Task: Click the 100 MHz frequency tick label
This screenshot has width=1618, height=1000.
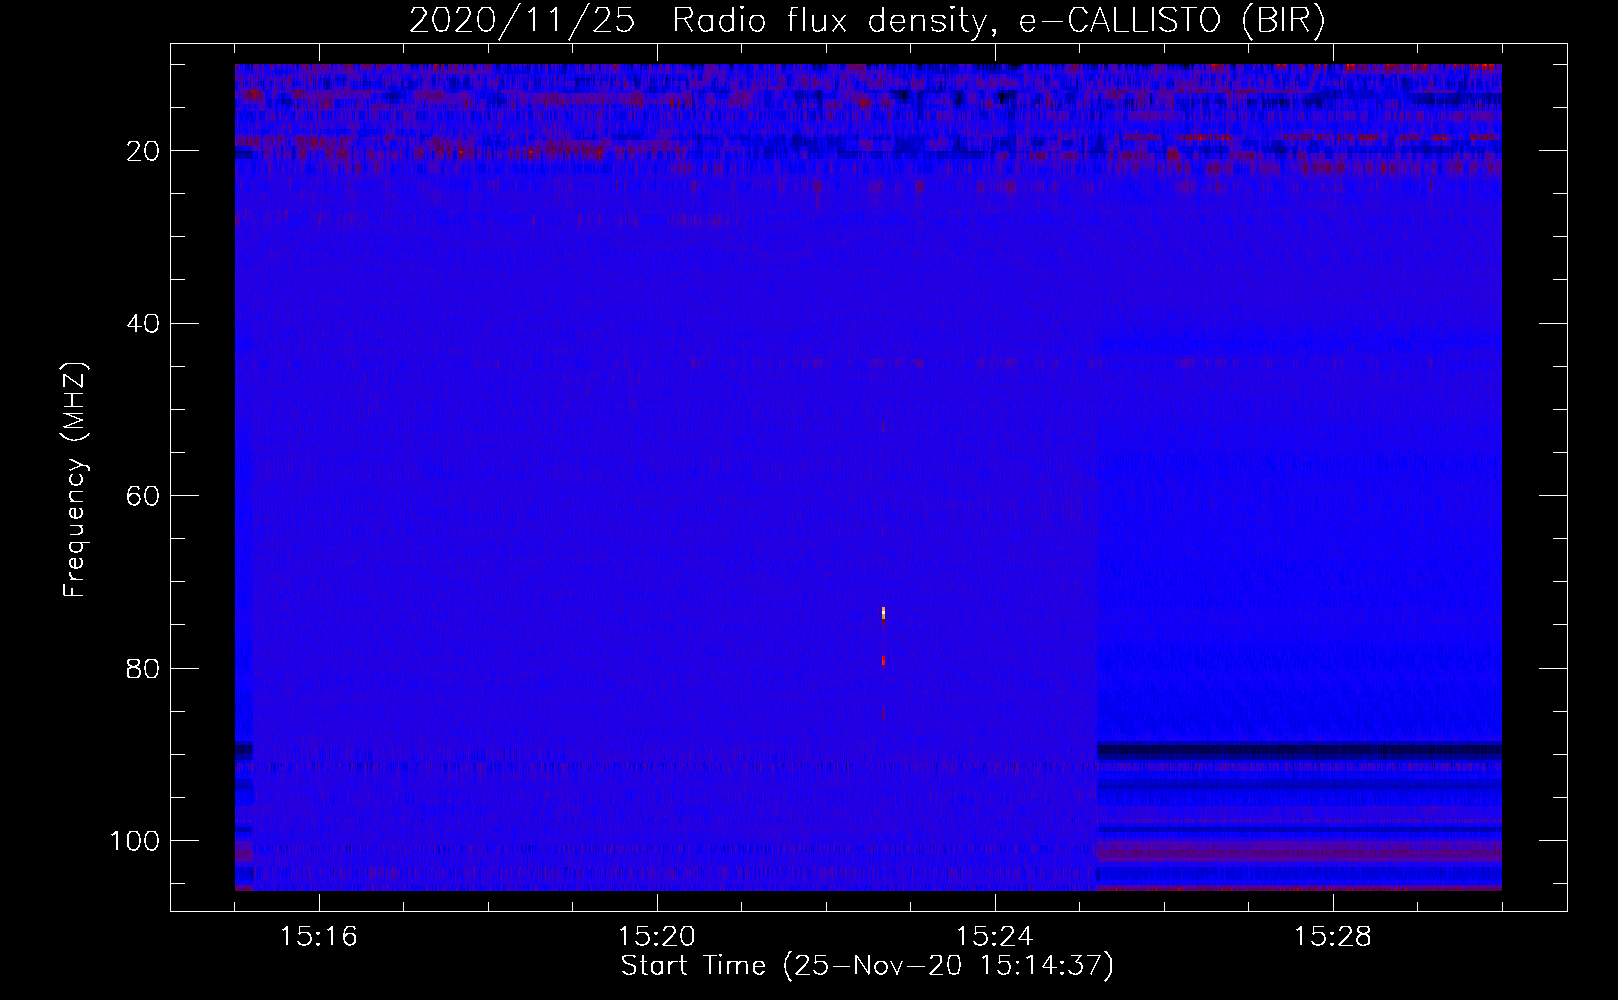Action: click(x=135, y=841)
